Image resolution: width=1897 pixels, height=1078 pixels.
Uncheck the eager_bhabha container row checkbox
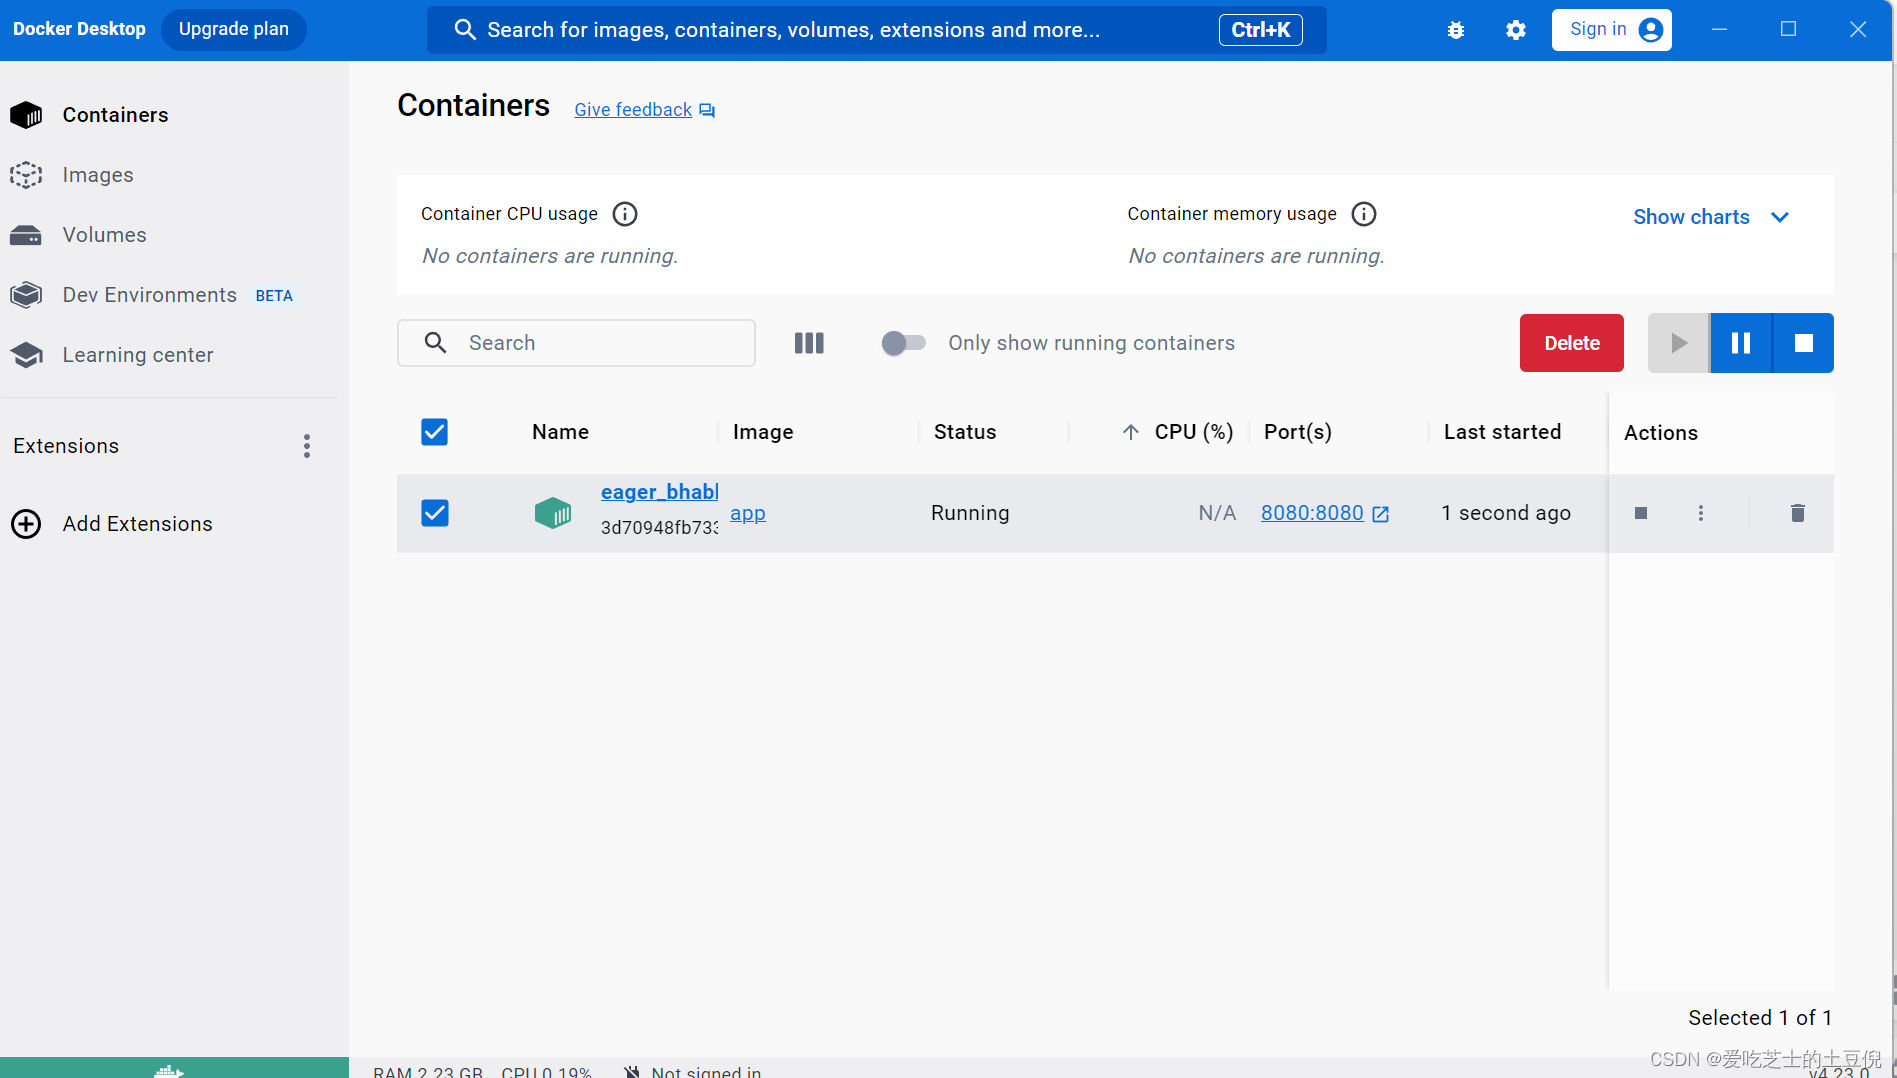click(x=435, y=512)
